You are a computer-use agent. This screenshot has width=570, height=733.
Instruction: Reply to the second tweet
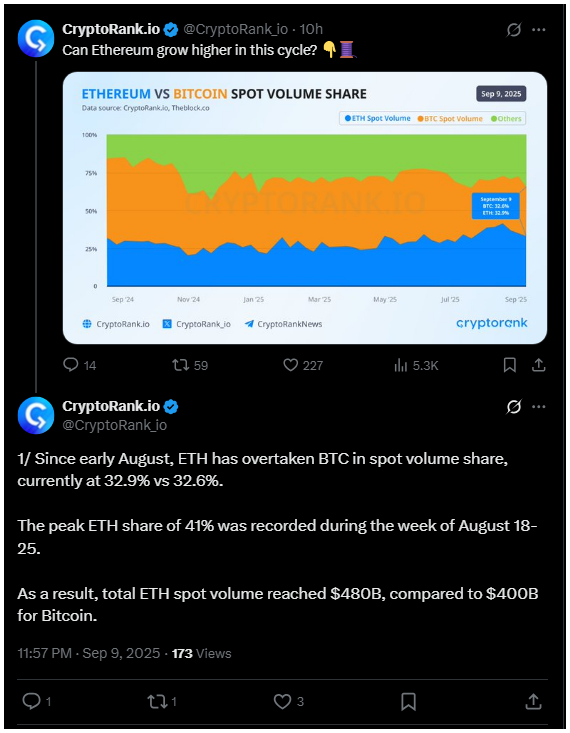(x=31, y=701)
